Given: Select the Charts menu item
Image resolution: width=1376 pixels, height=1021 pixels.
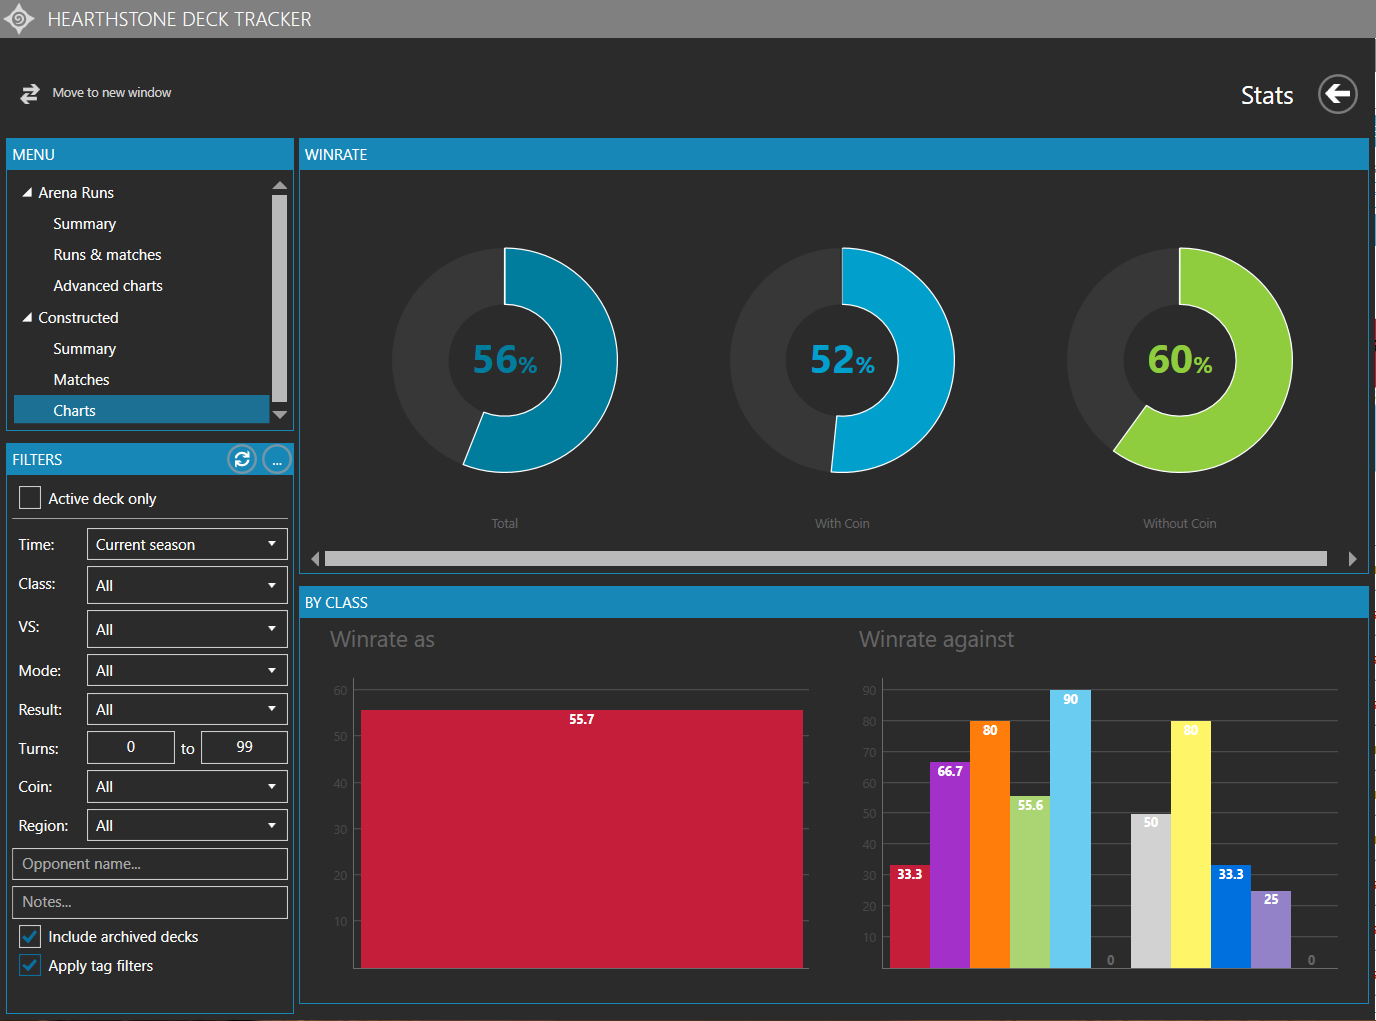Looking at the screenshot, I should (142, 410).
